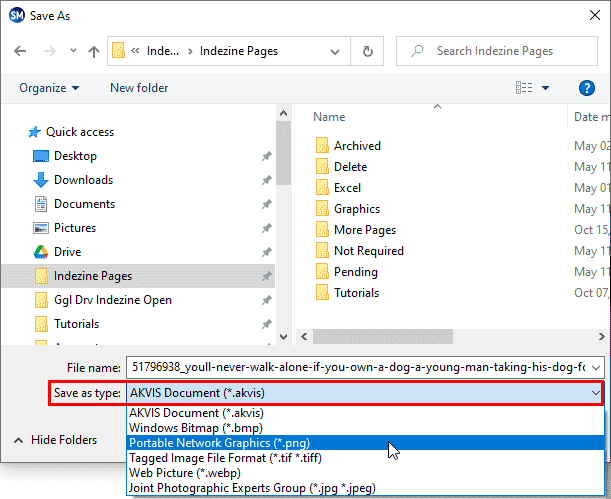This screenshot has width=611, height=499.
Task: Select Desktop in Quick access list
Action: coord(75,156)
